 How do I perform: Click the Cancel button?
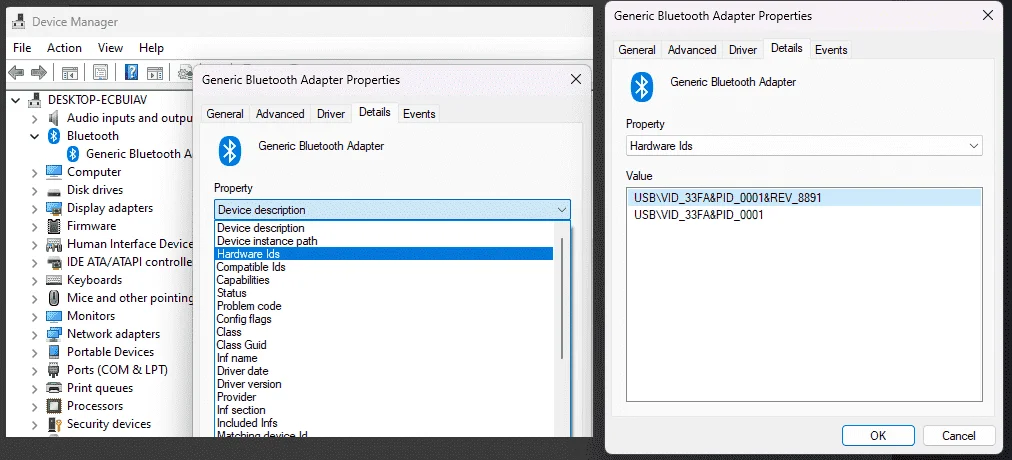point(959,435)
